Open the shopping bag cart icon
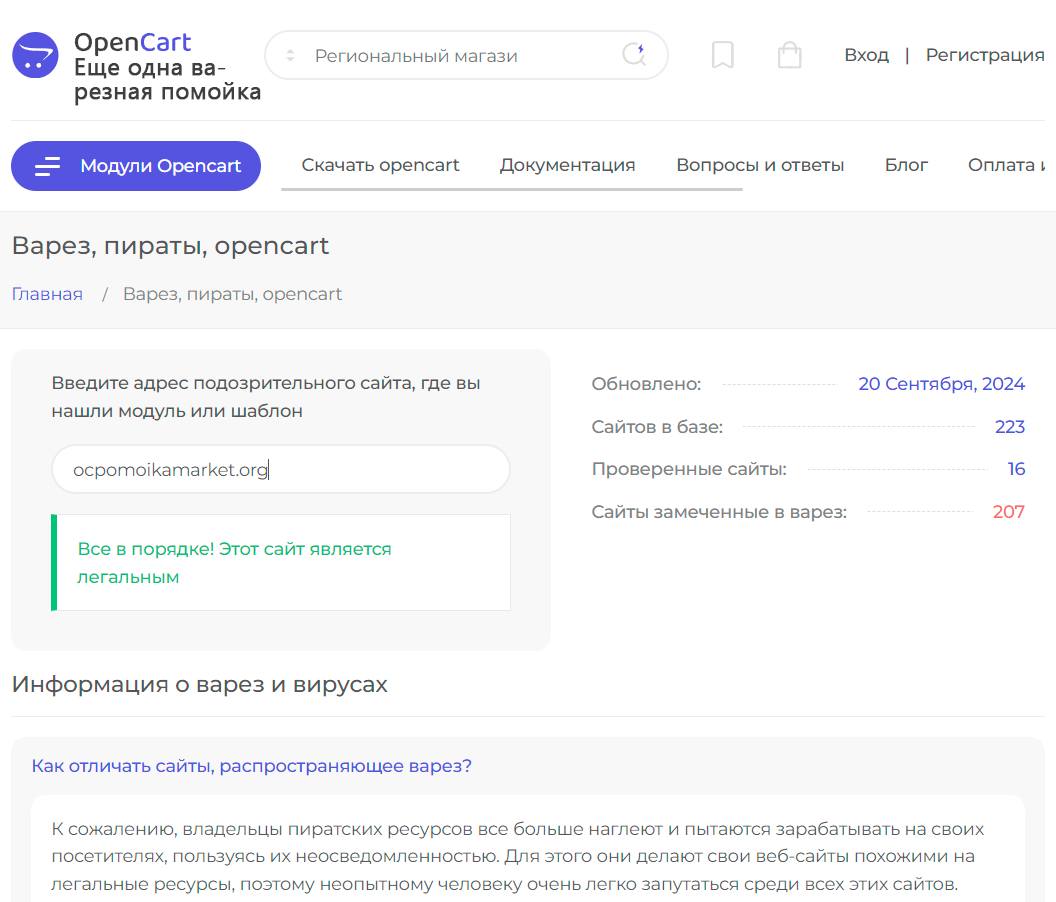 [789, 55]
